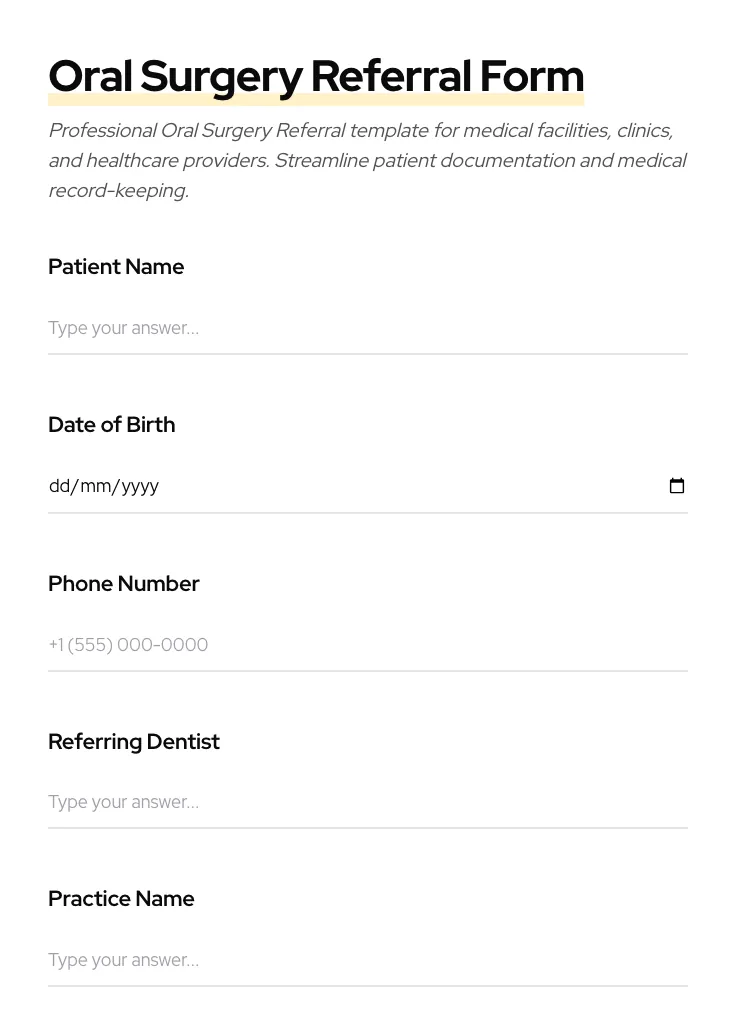Select the Practice Name heading
Viewport: 736px width, 1024px height.
point(121,898)
